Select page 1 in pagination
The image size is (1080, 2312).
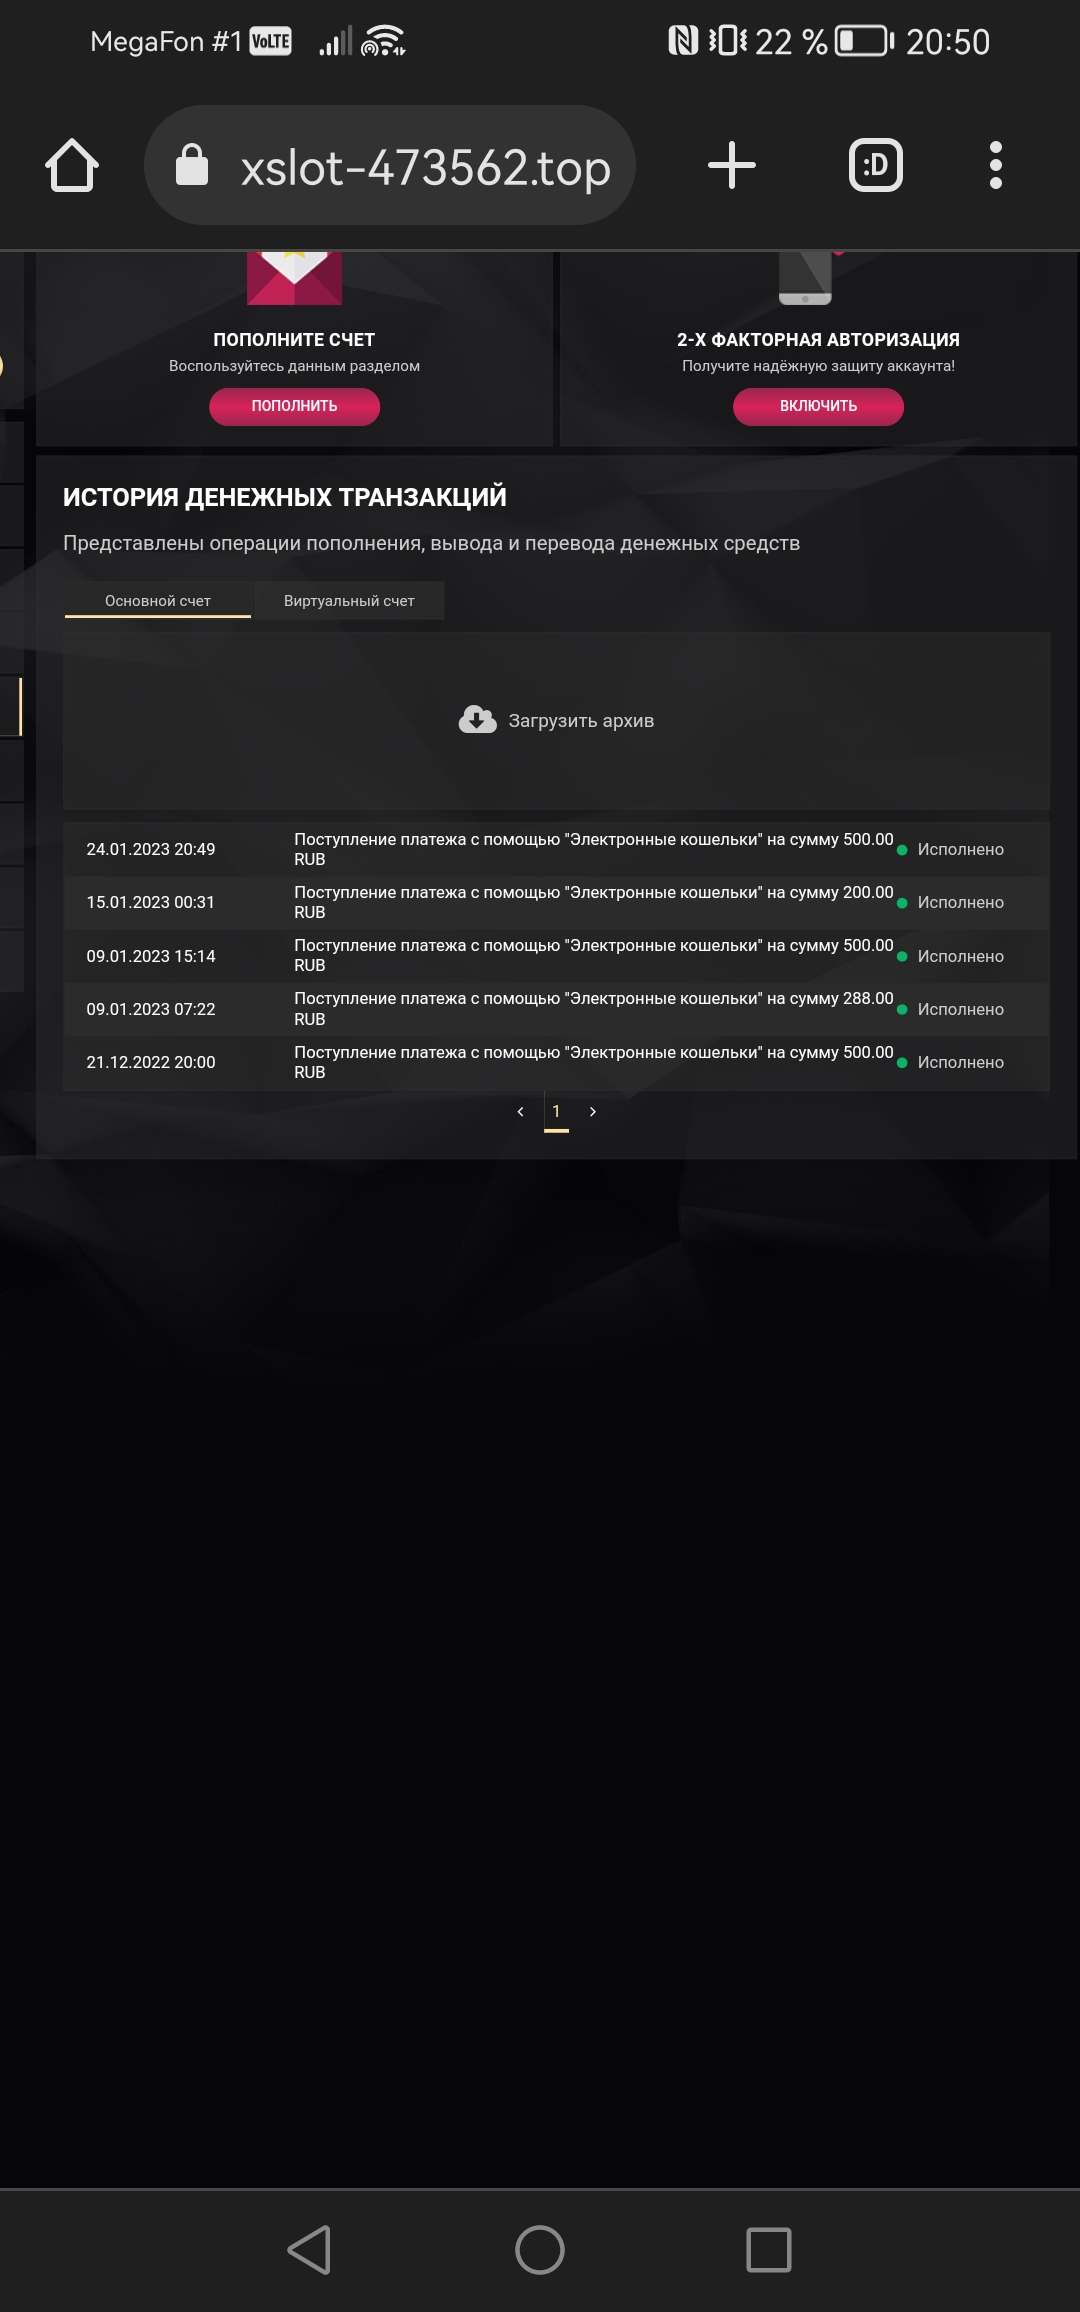(556, 1112)
